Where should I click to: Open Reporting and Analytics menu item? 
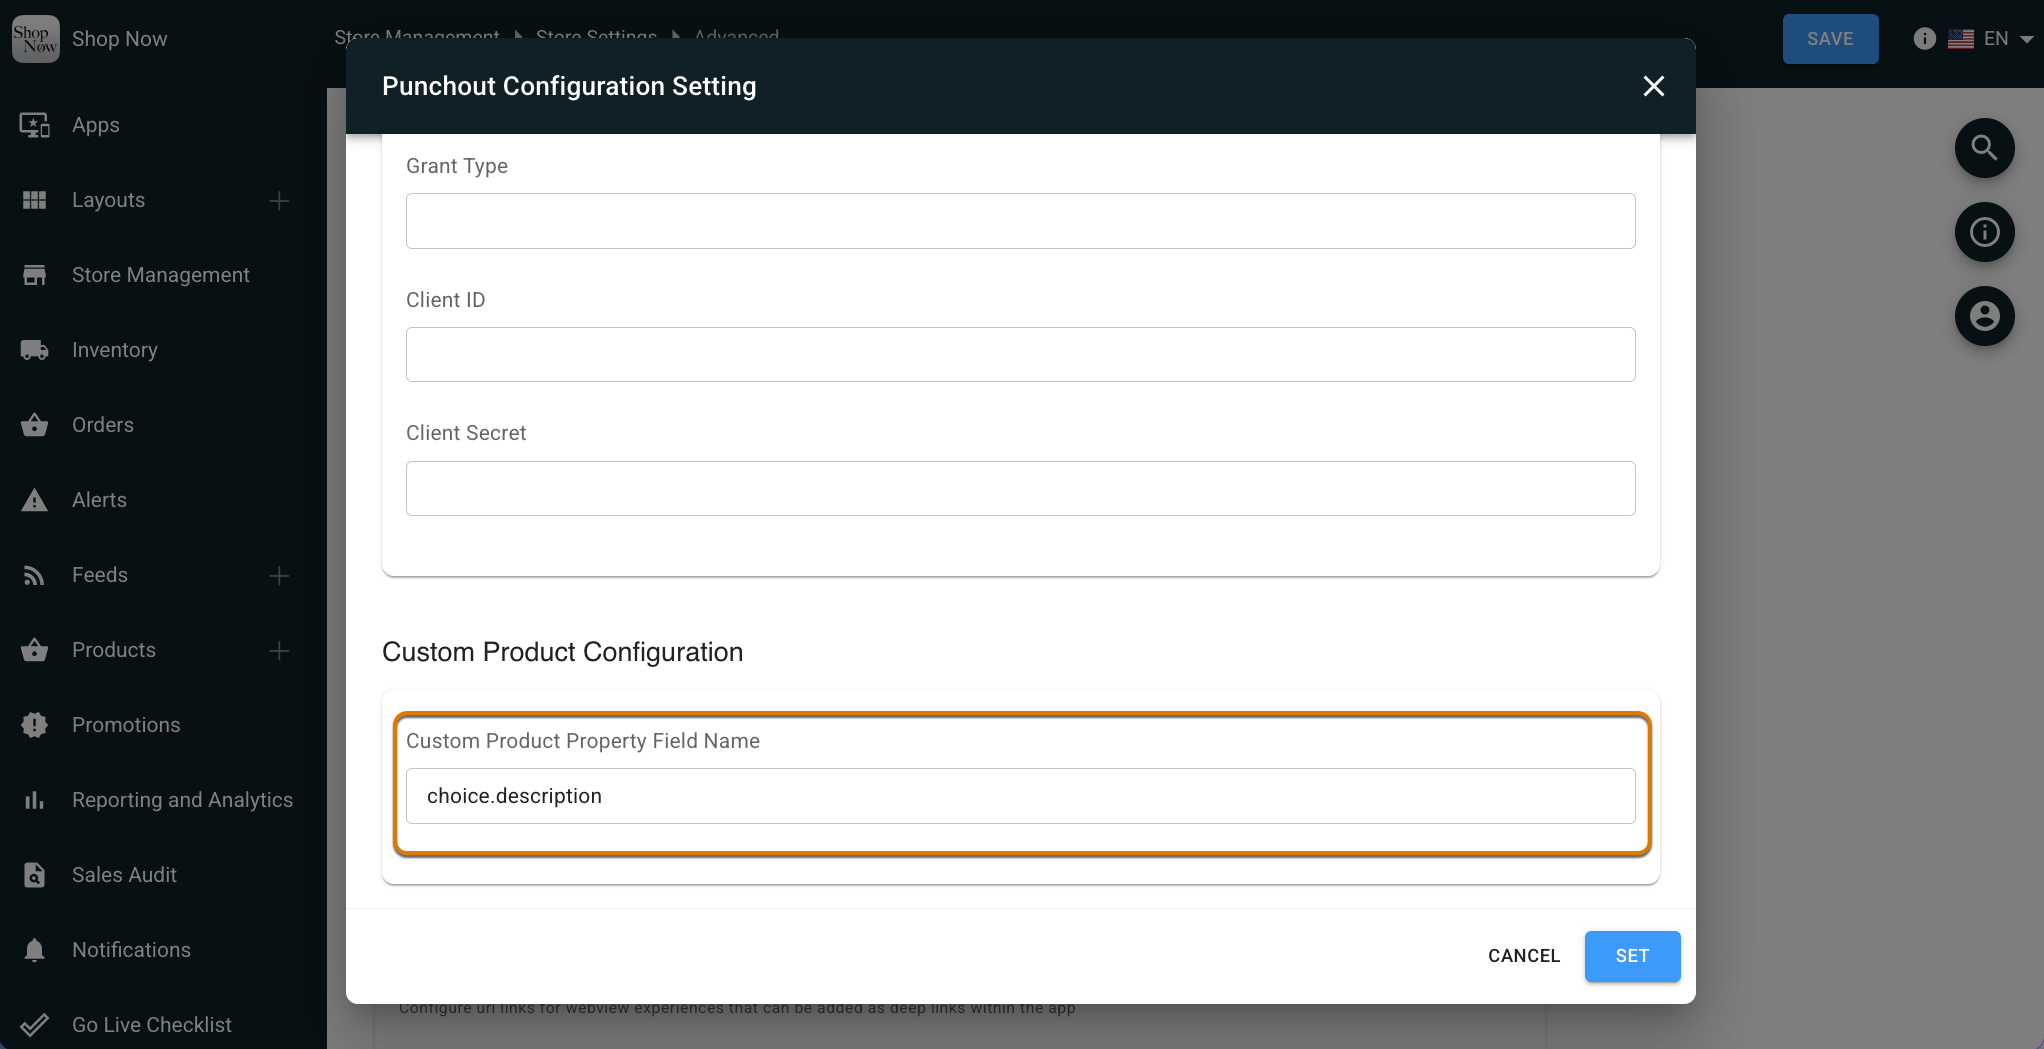[x=183, y=800]
